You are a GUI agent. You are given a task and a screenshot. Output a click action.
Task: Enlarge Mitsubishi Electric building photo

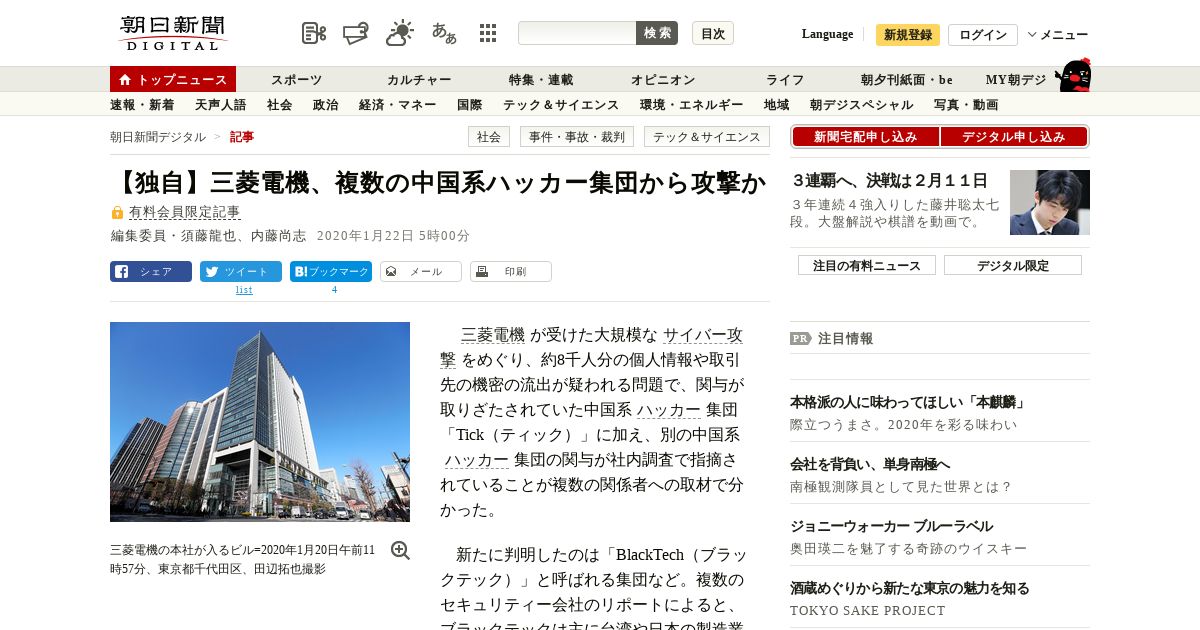pos(260,421)
